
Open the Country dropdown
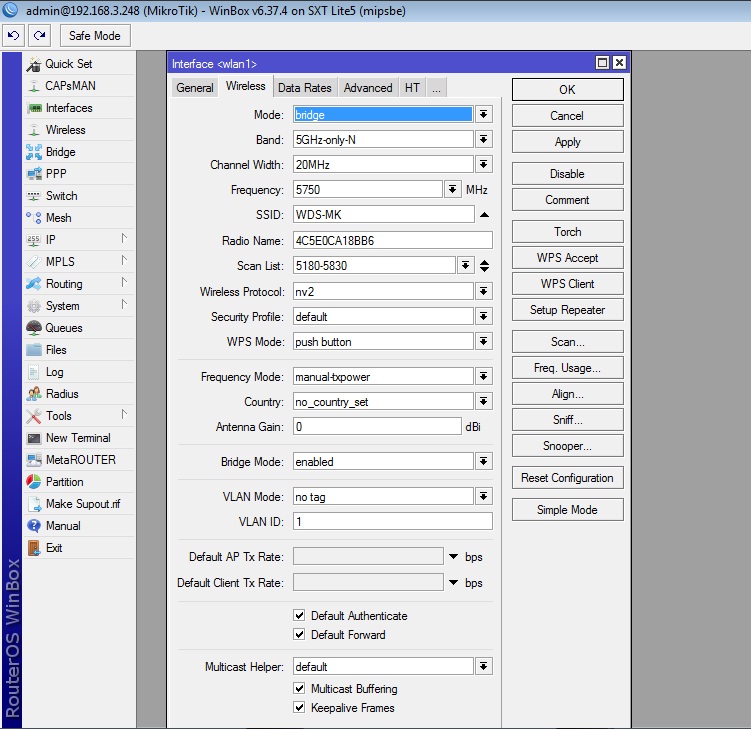(x=484, y=401)
